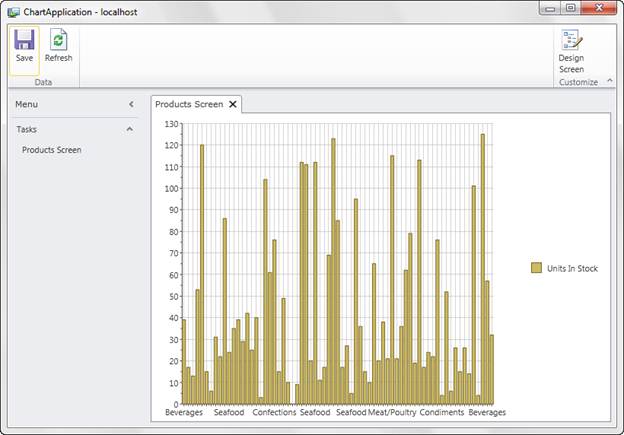Image resolution: width=624 pixels, height=435 pixels.
Task: Click the Units In Stock legend label
Action: tap(572, 268)
